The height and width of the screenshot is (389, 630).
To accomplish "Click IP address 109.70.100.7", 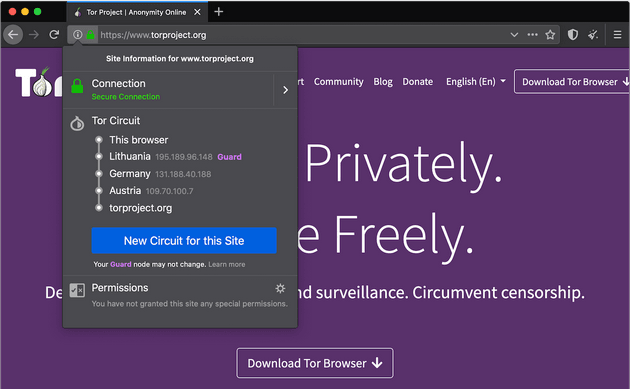I will click(169, 191).
